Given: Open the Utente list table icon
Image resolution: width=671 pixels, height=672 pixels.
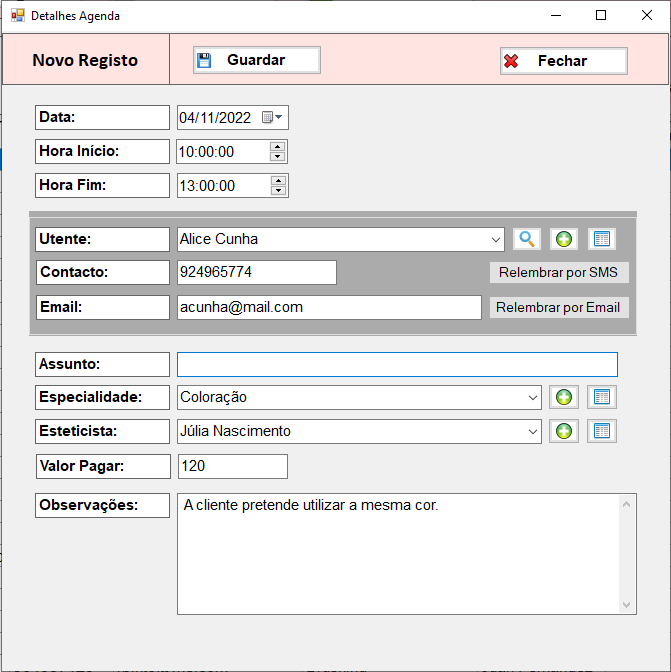Looking at the screenshot, I should click(x=601, y=239).
